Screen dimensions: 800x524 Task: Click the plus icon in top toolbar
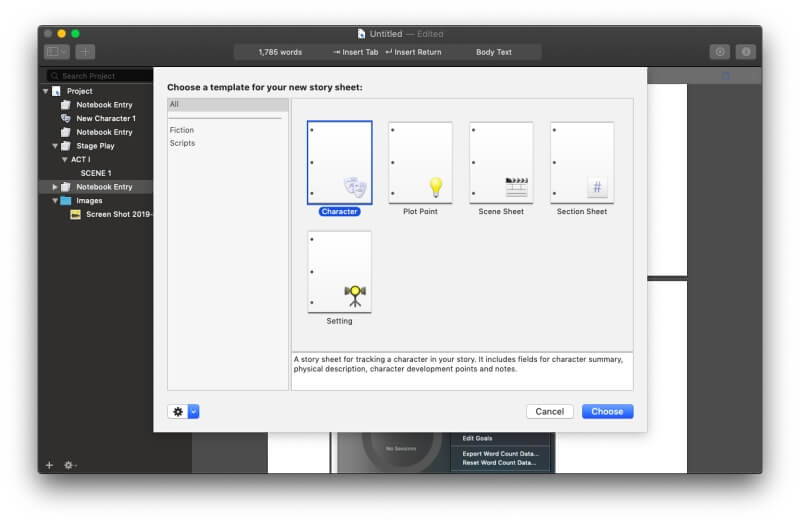85,51
